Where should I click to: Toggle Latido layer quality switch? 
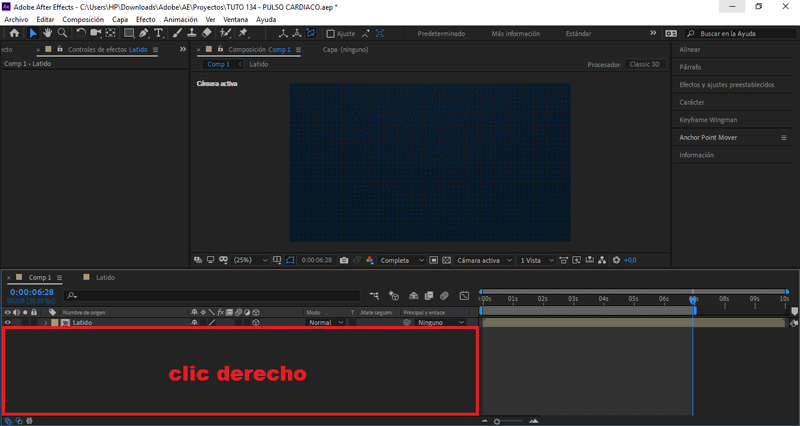pos(212,322)
